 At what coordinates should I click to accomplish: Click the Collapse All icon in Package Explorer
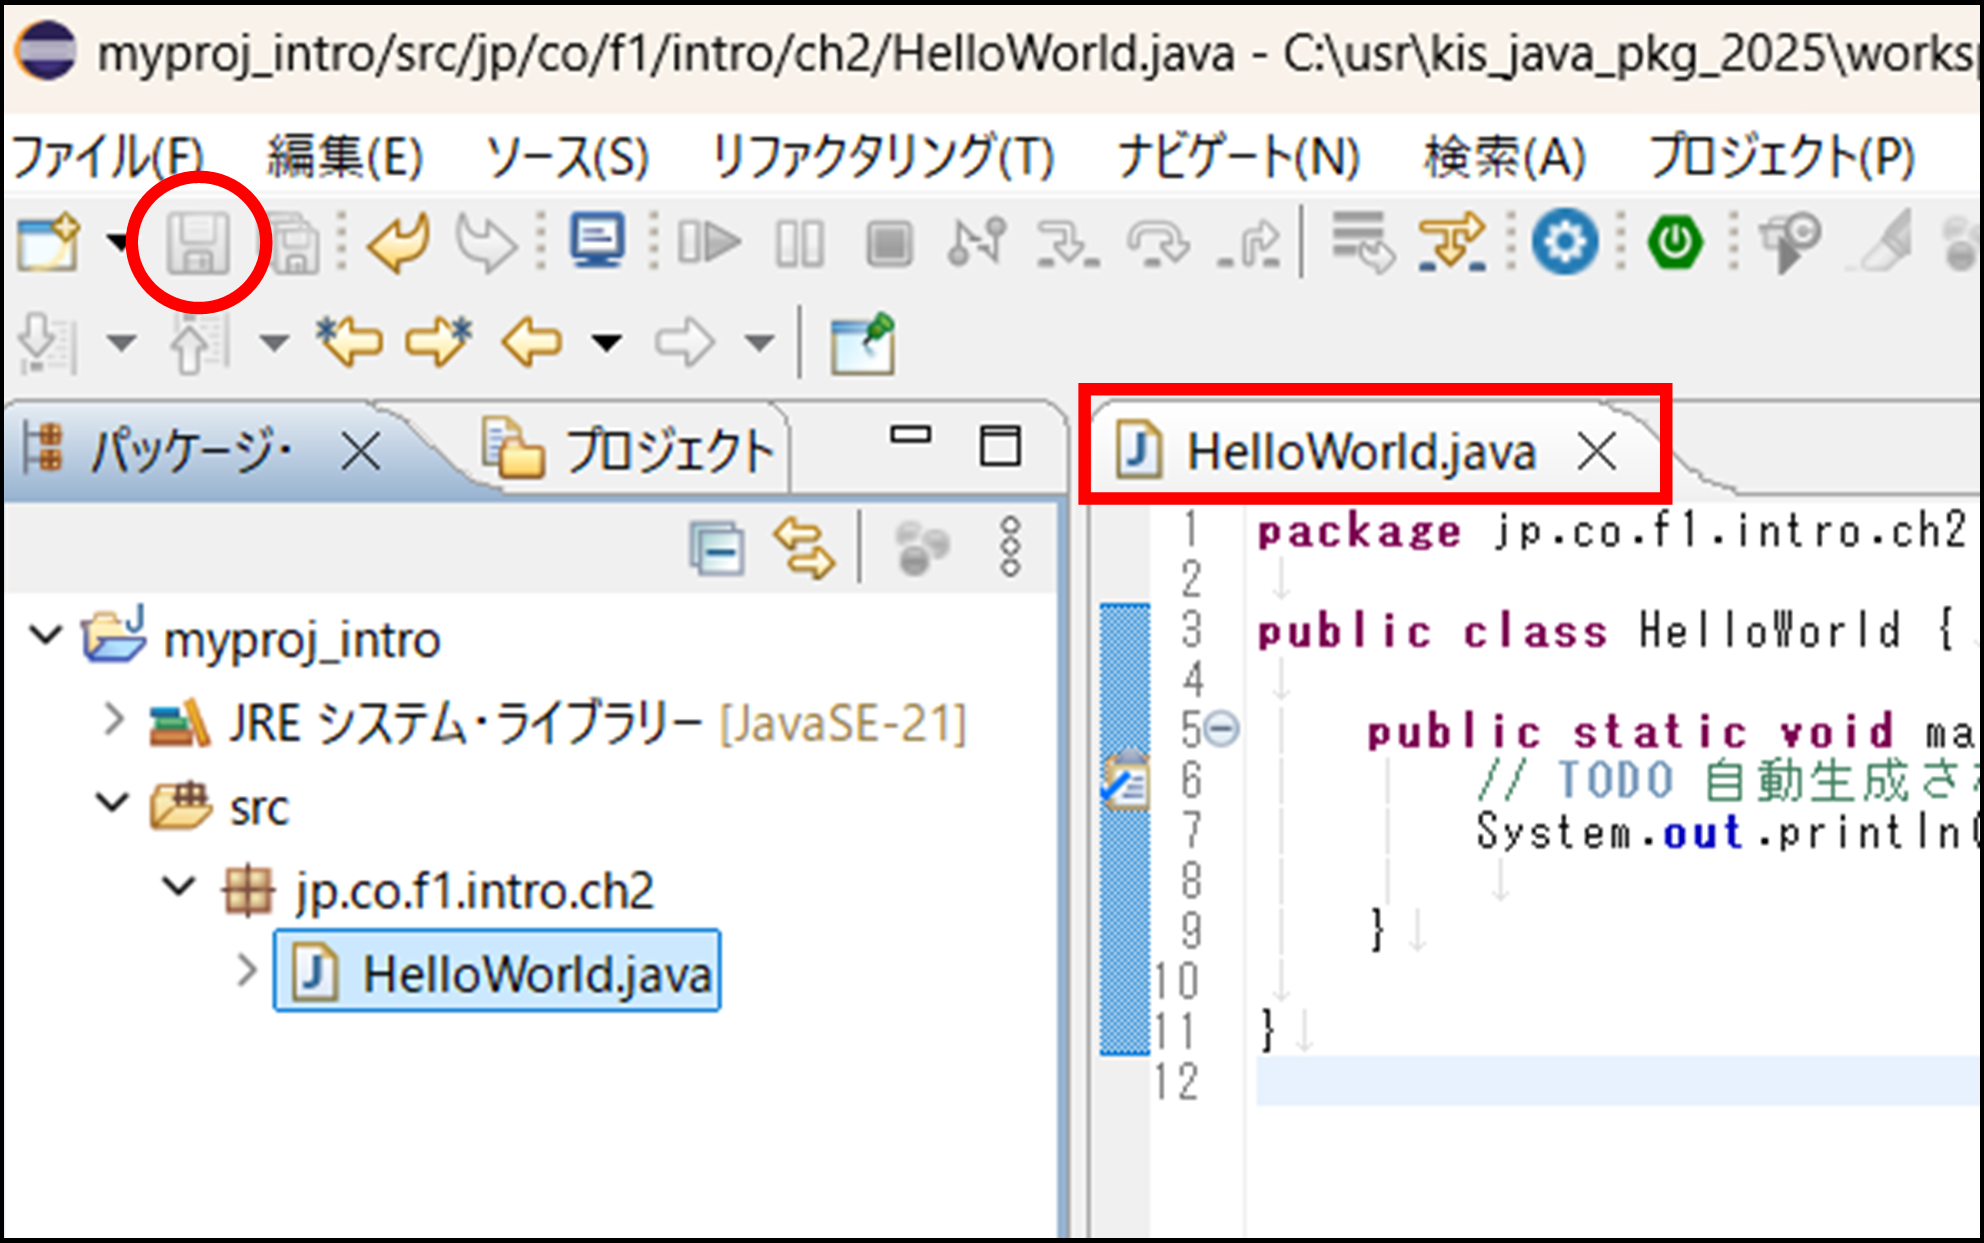tap(717, 548)
